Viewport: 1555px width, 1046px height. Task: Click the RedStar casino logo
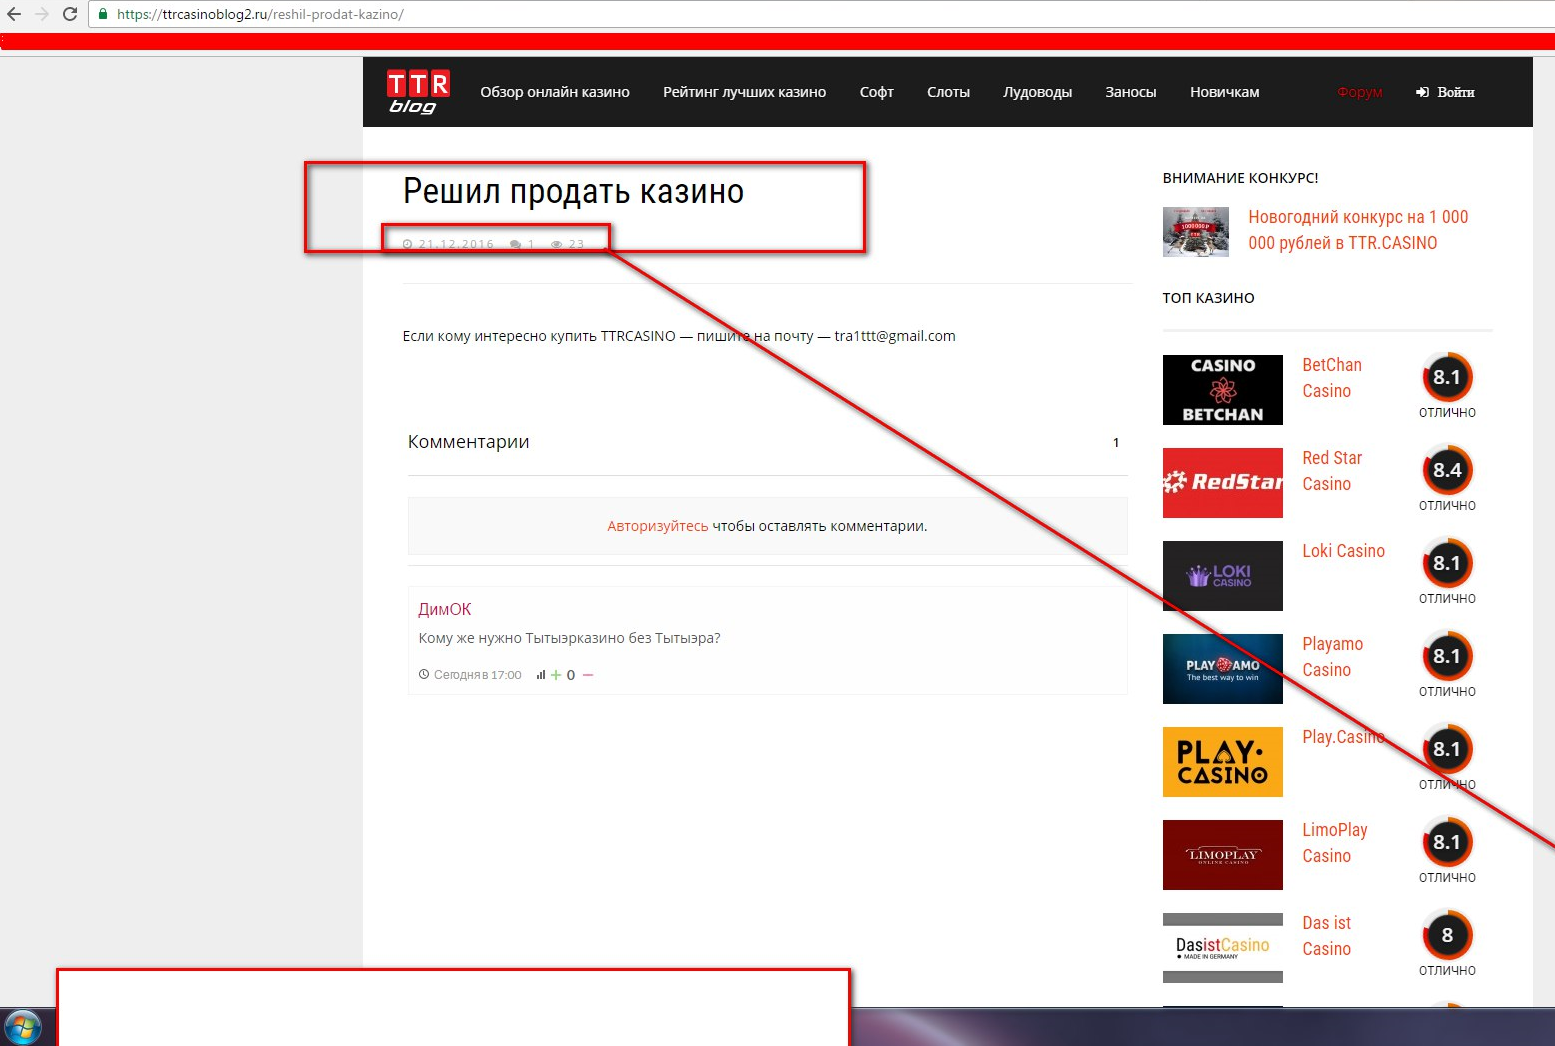click(x=1222, y=483)
